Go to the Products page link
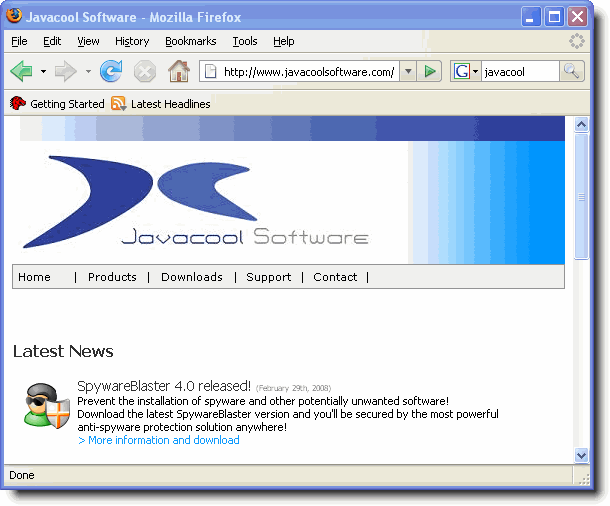Screen dimensions: 610x506 point(112,277)
